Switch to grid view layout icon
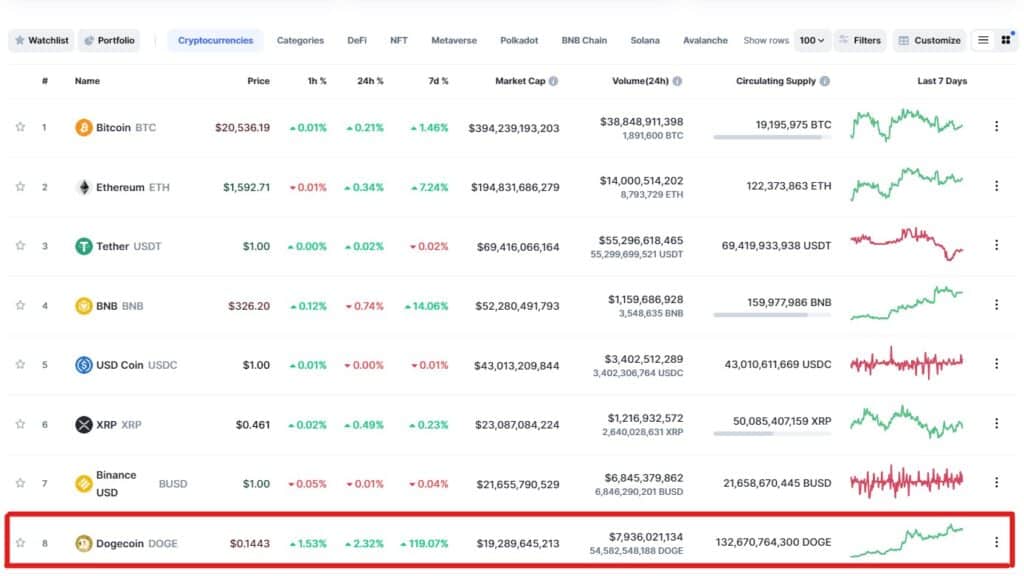The width and height of the screenshot is (1024, 576). pos(1006,40)
